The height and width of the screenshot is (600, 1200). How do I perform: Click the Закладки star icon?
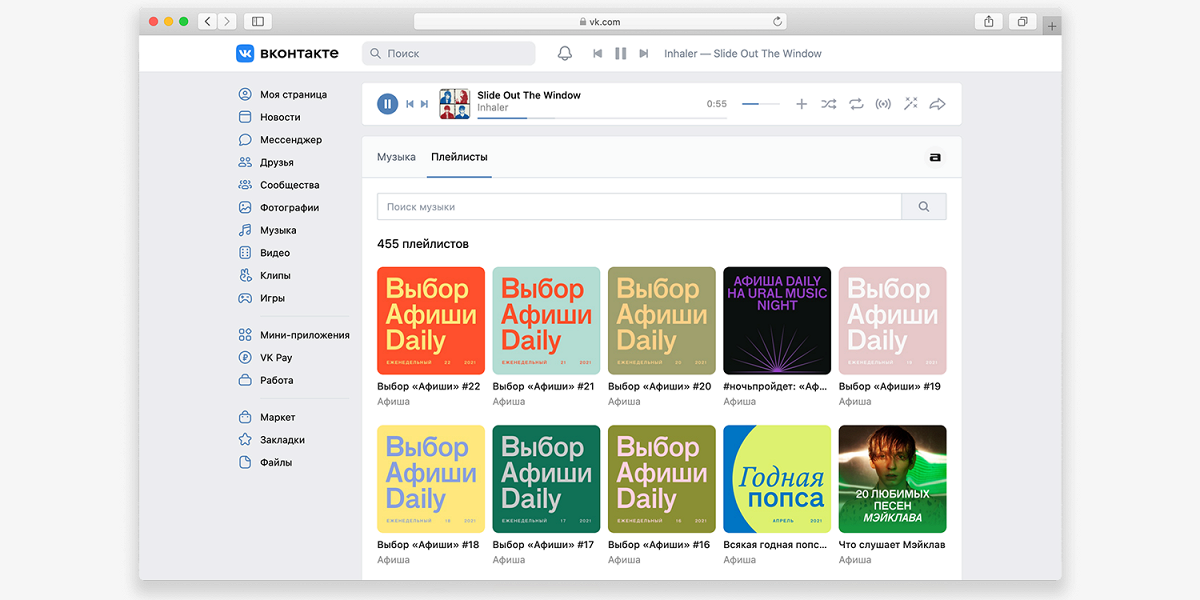click(245, 440)
